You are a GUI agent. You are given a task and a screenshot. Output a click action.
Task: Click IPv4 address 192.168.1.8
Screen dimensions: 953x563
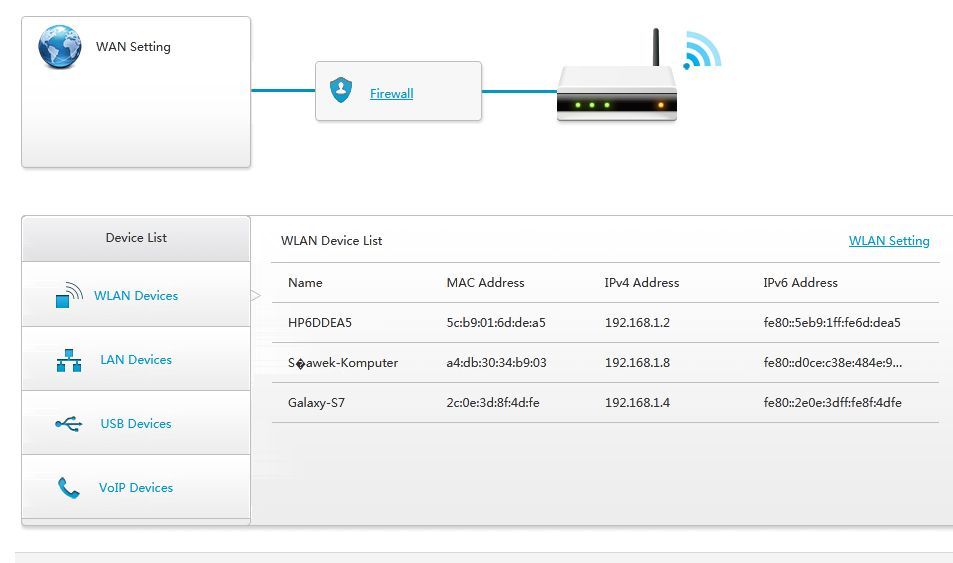pos(637,363)
